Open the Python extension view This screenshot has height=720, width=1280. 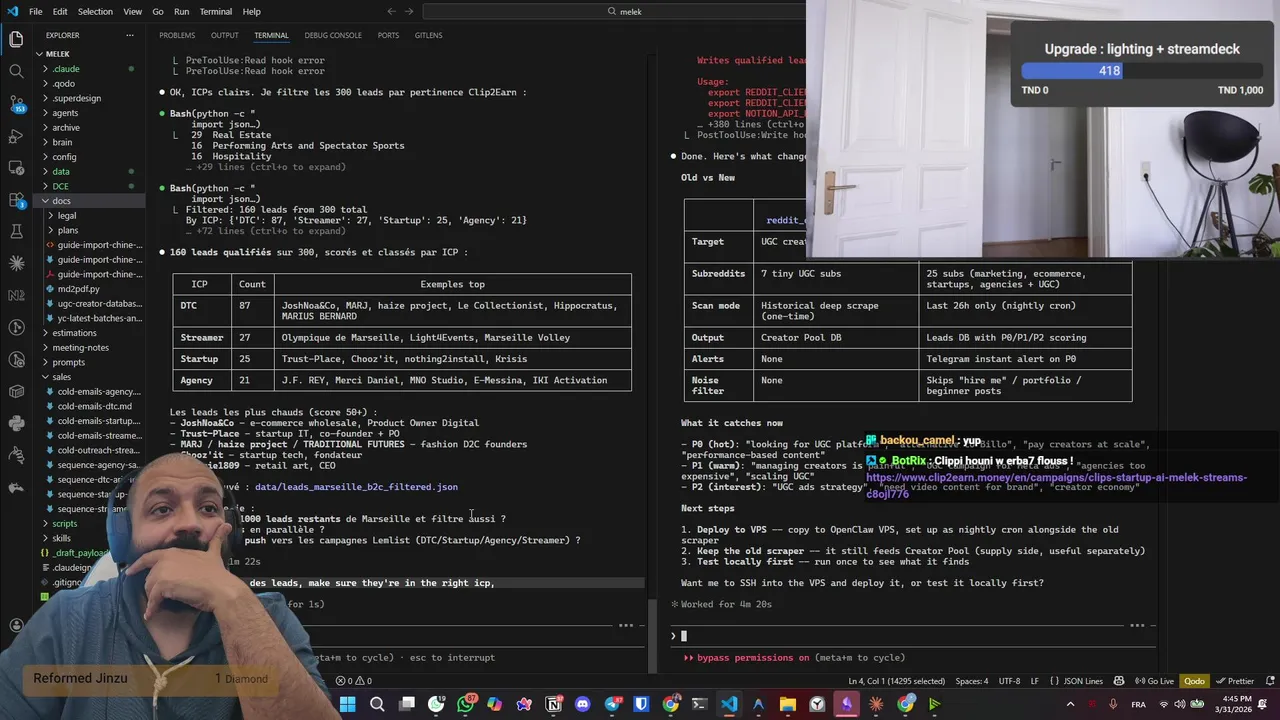tap(16, 423)
